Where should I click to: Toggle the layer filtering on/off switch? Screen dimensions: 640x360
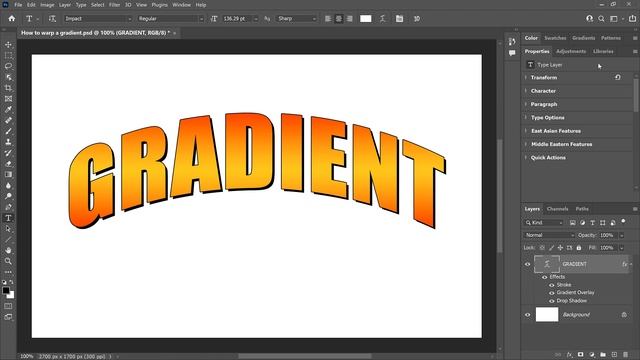point(623,222)
